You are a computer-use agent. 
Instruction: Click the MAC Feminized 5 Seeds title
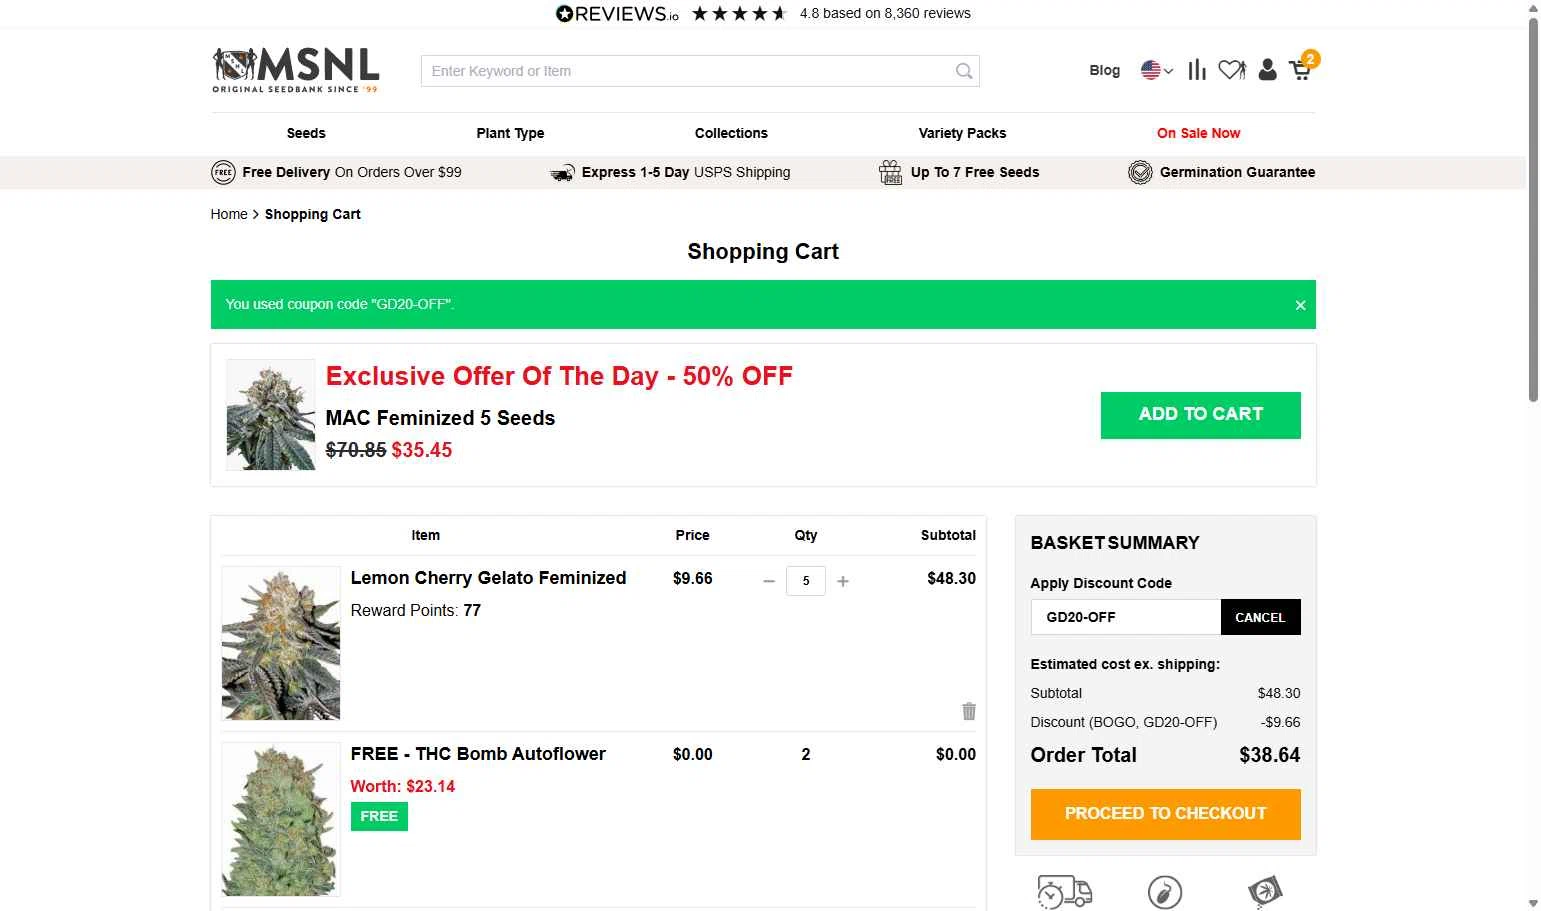tap(440, 418)
